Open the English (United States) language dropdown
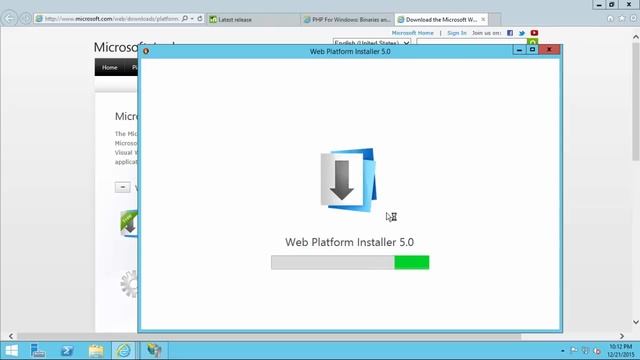The image size is (640, 360). 371,42
